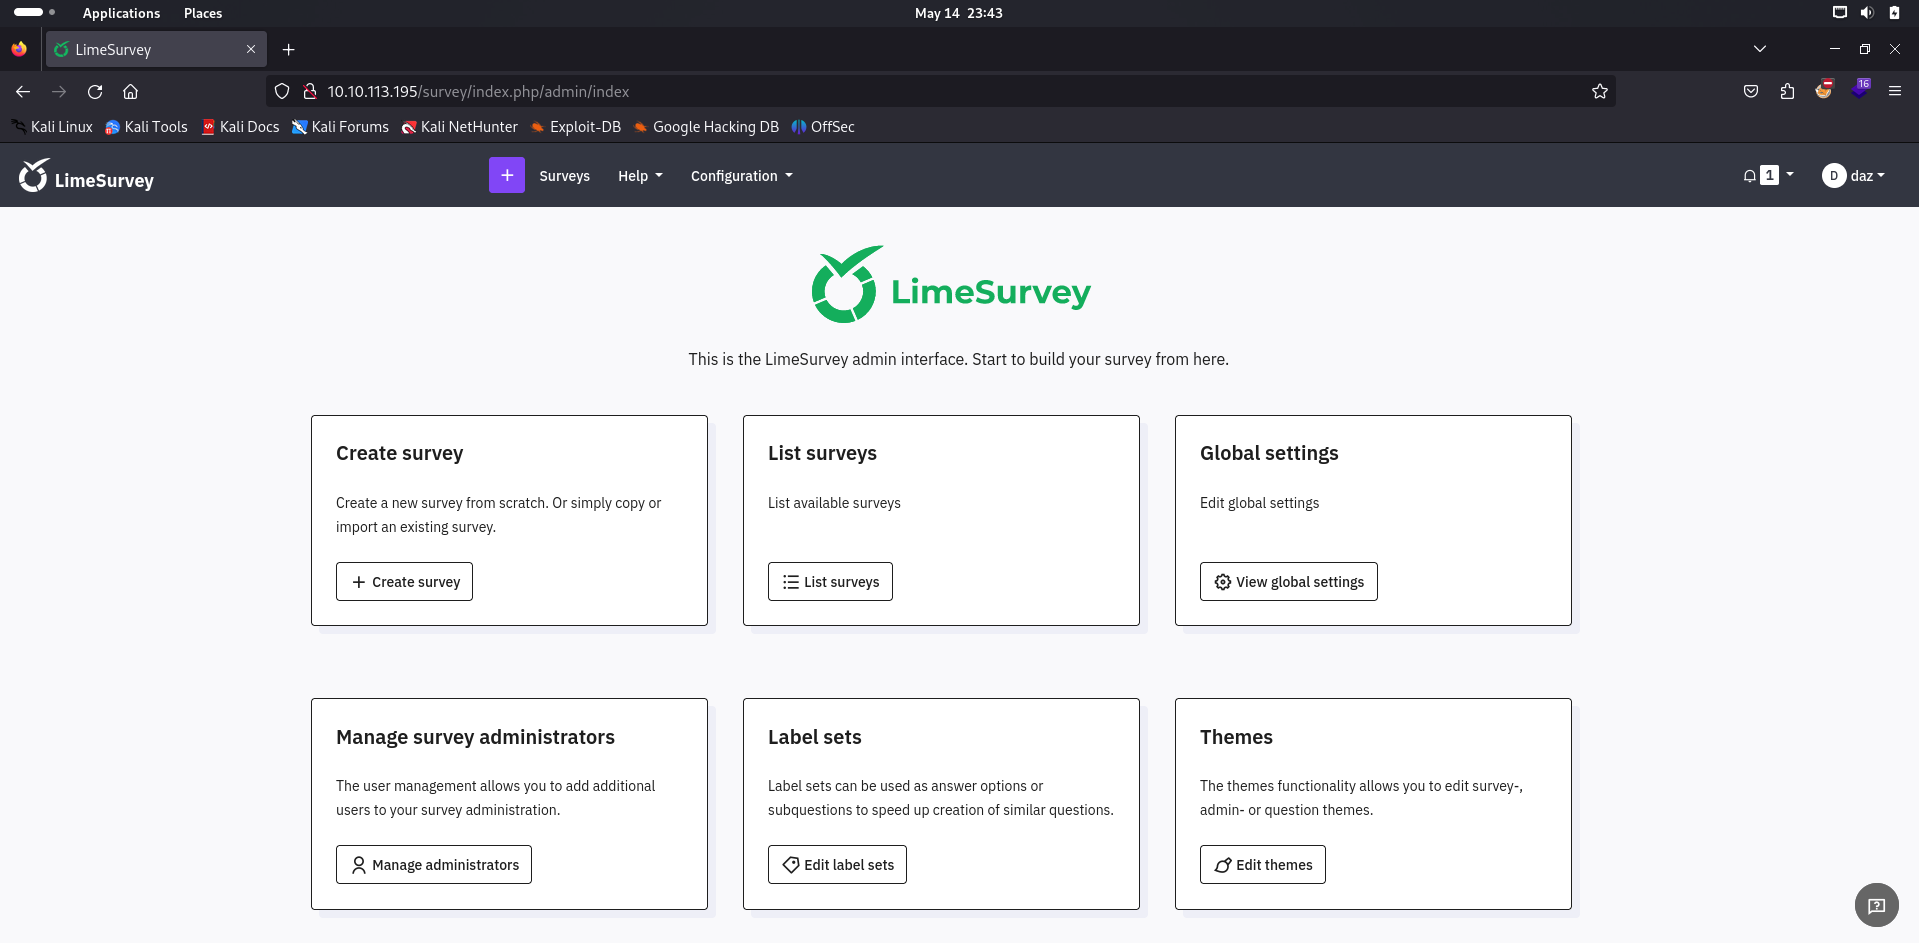This screenshot has height=943, width=1919.
Task: Expand the Configuration dropdown menu
Action: click(x=741, y=176)
